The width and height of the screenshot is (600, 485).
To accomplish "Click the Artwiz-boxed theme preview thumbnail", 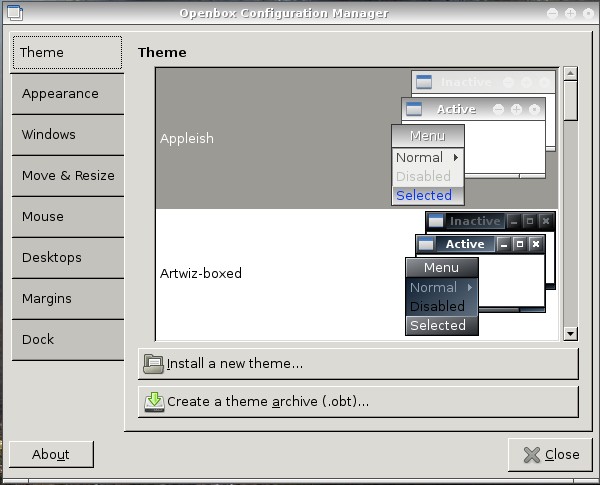I will pos(480,273).
